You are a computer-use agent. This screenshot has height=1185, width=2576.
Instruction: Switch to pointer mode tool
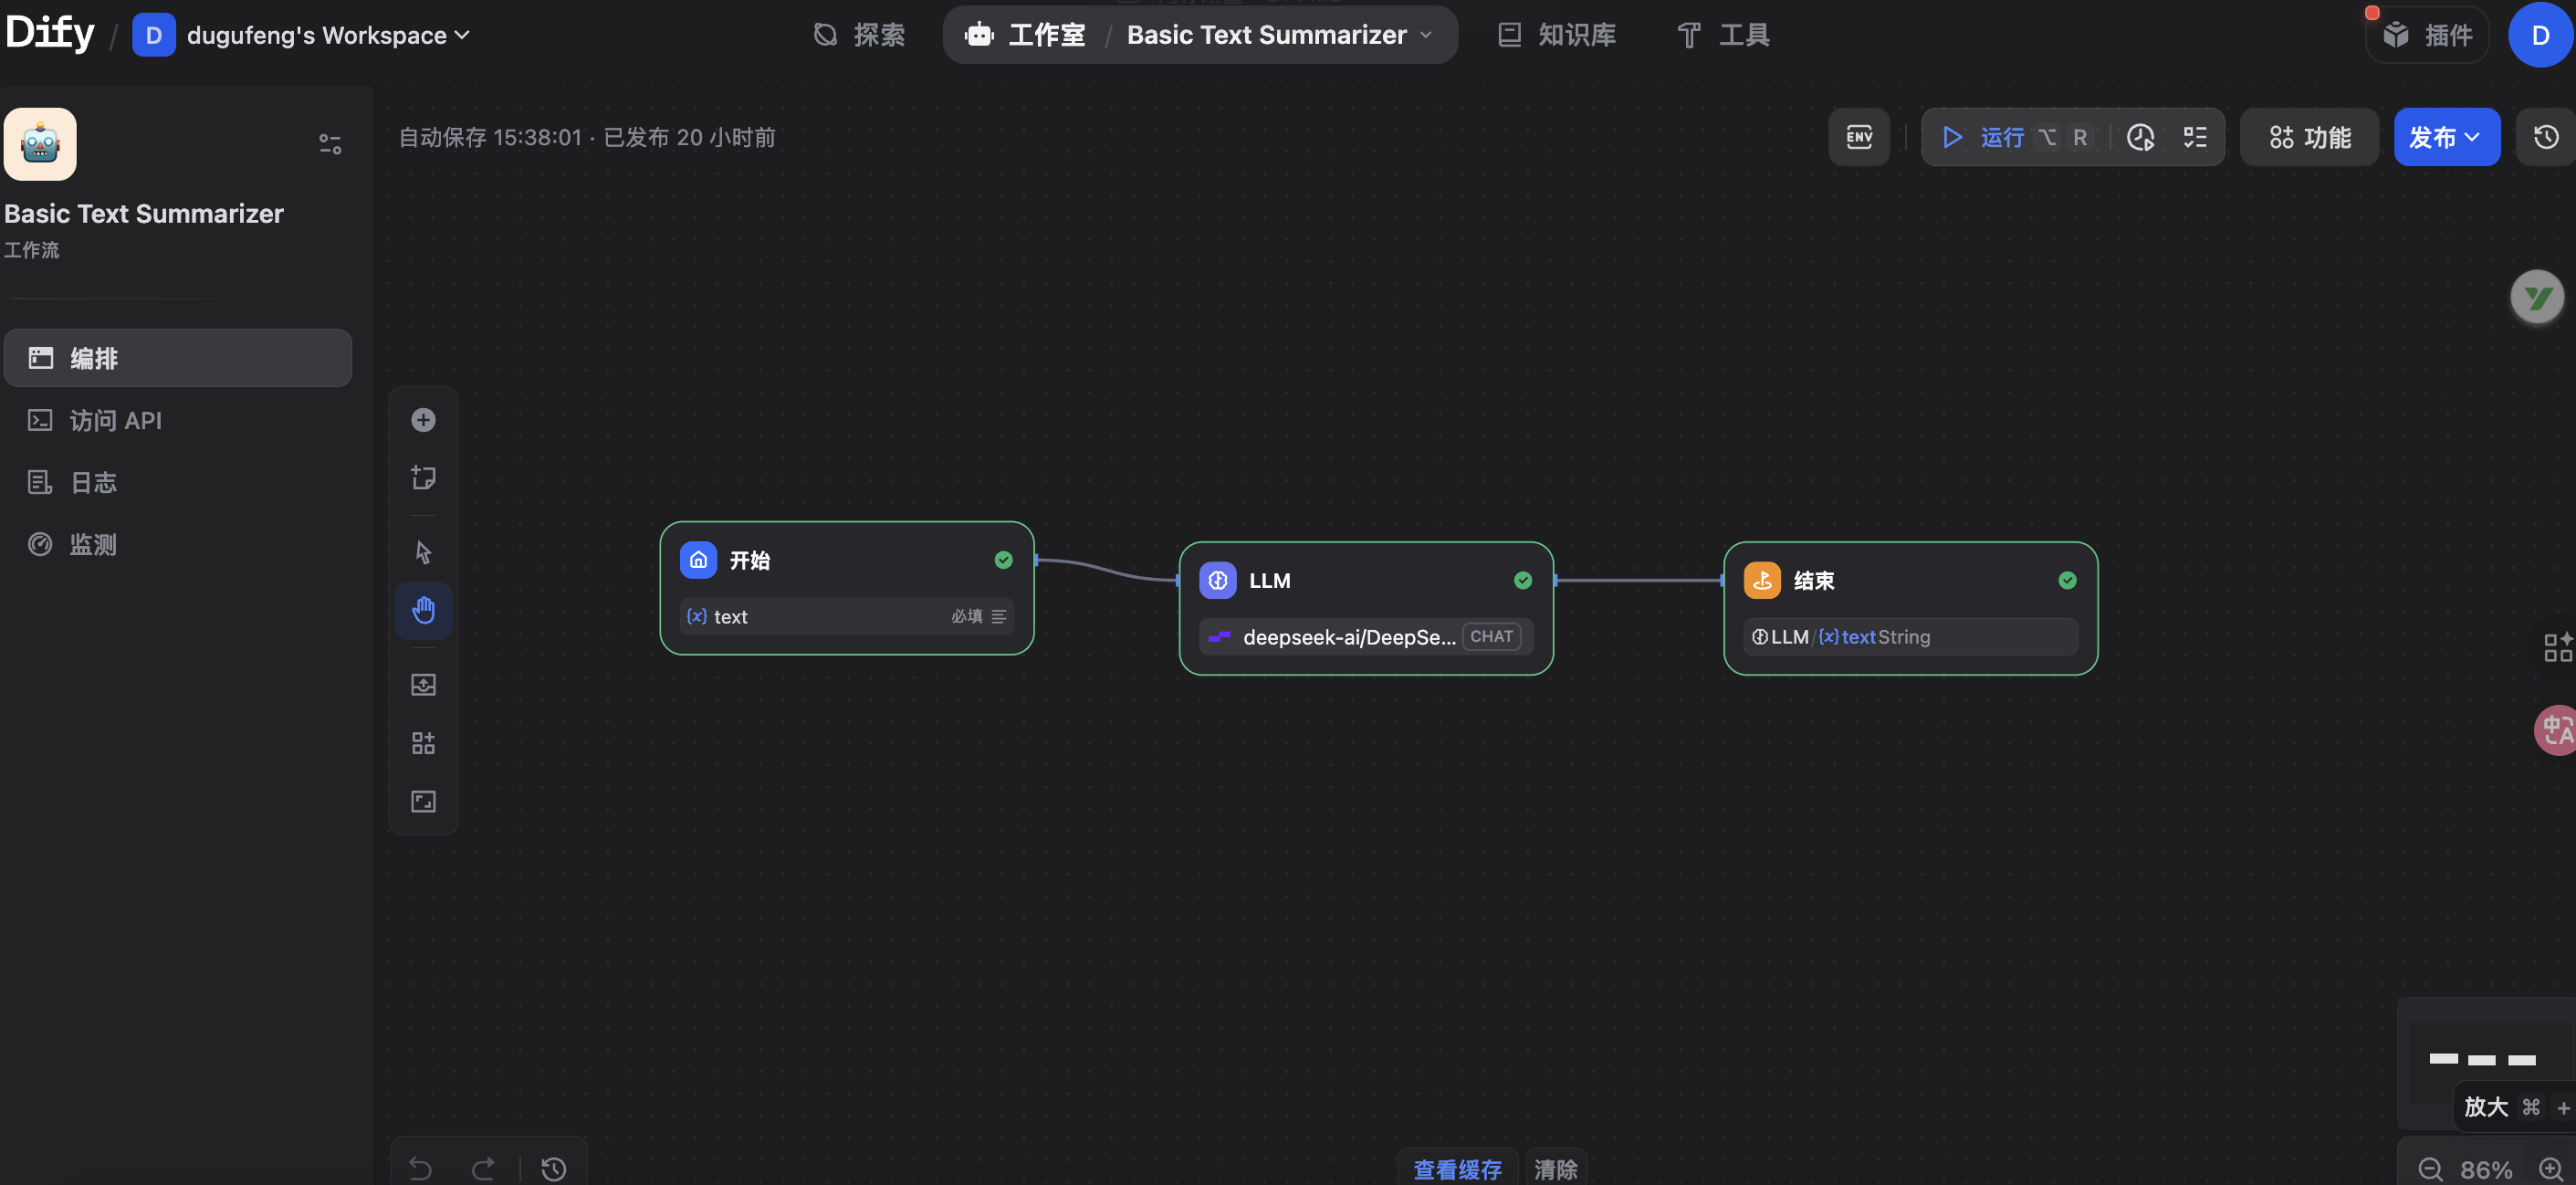(x=423, y=552)
